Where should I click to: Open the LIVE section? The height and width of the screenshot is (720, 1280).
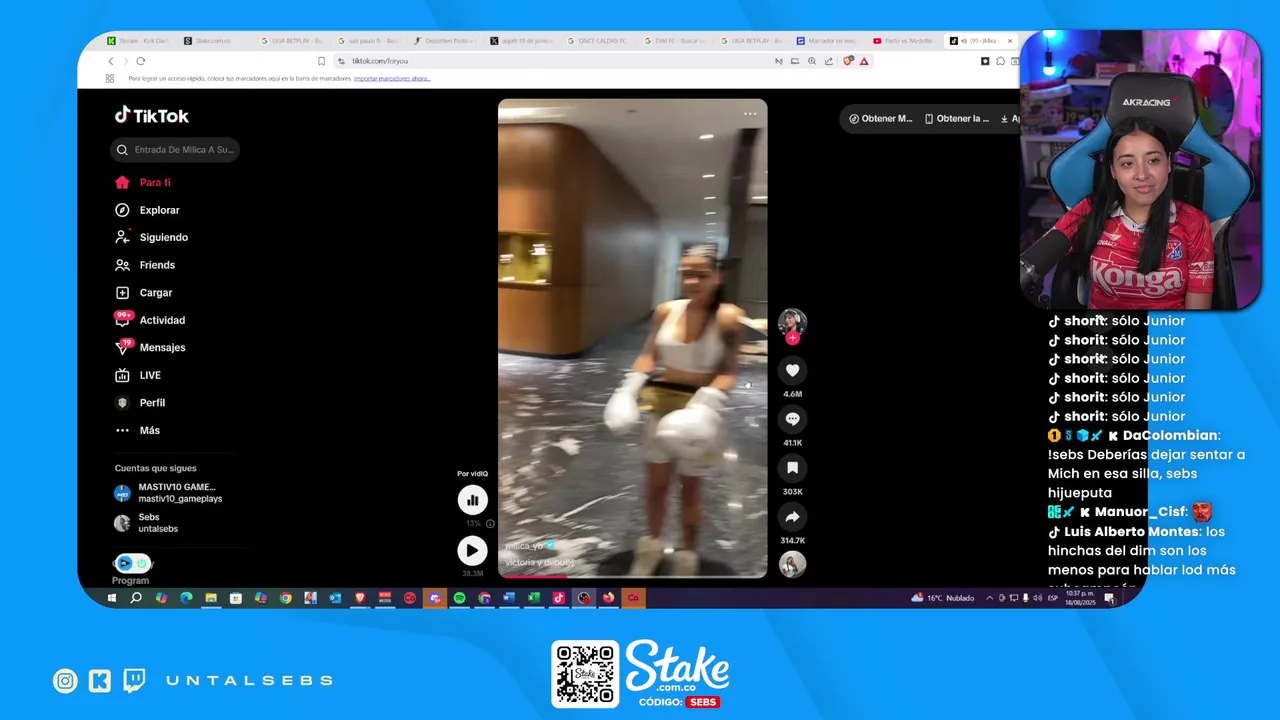point(138,375)
